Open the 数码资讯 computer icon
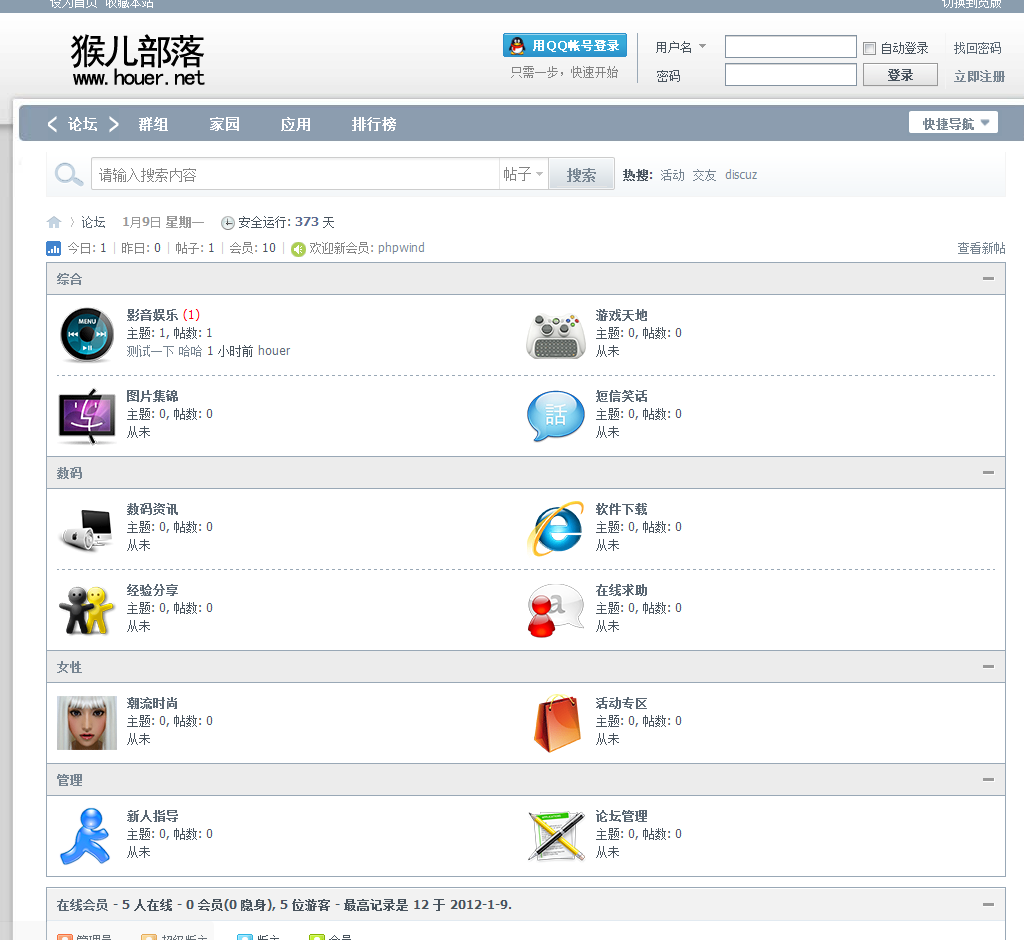This screenshot has height=940, width=1024. 87,529
